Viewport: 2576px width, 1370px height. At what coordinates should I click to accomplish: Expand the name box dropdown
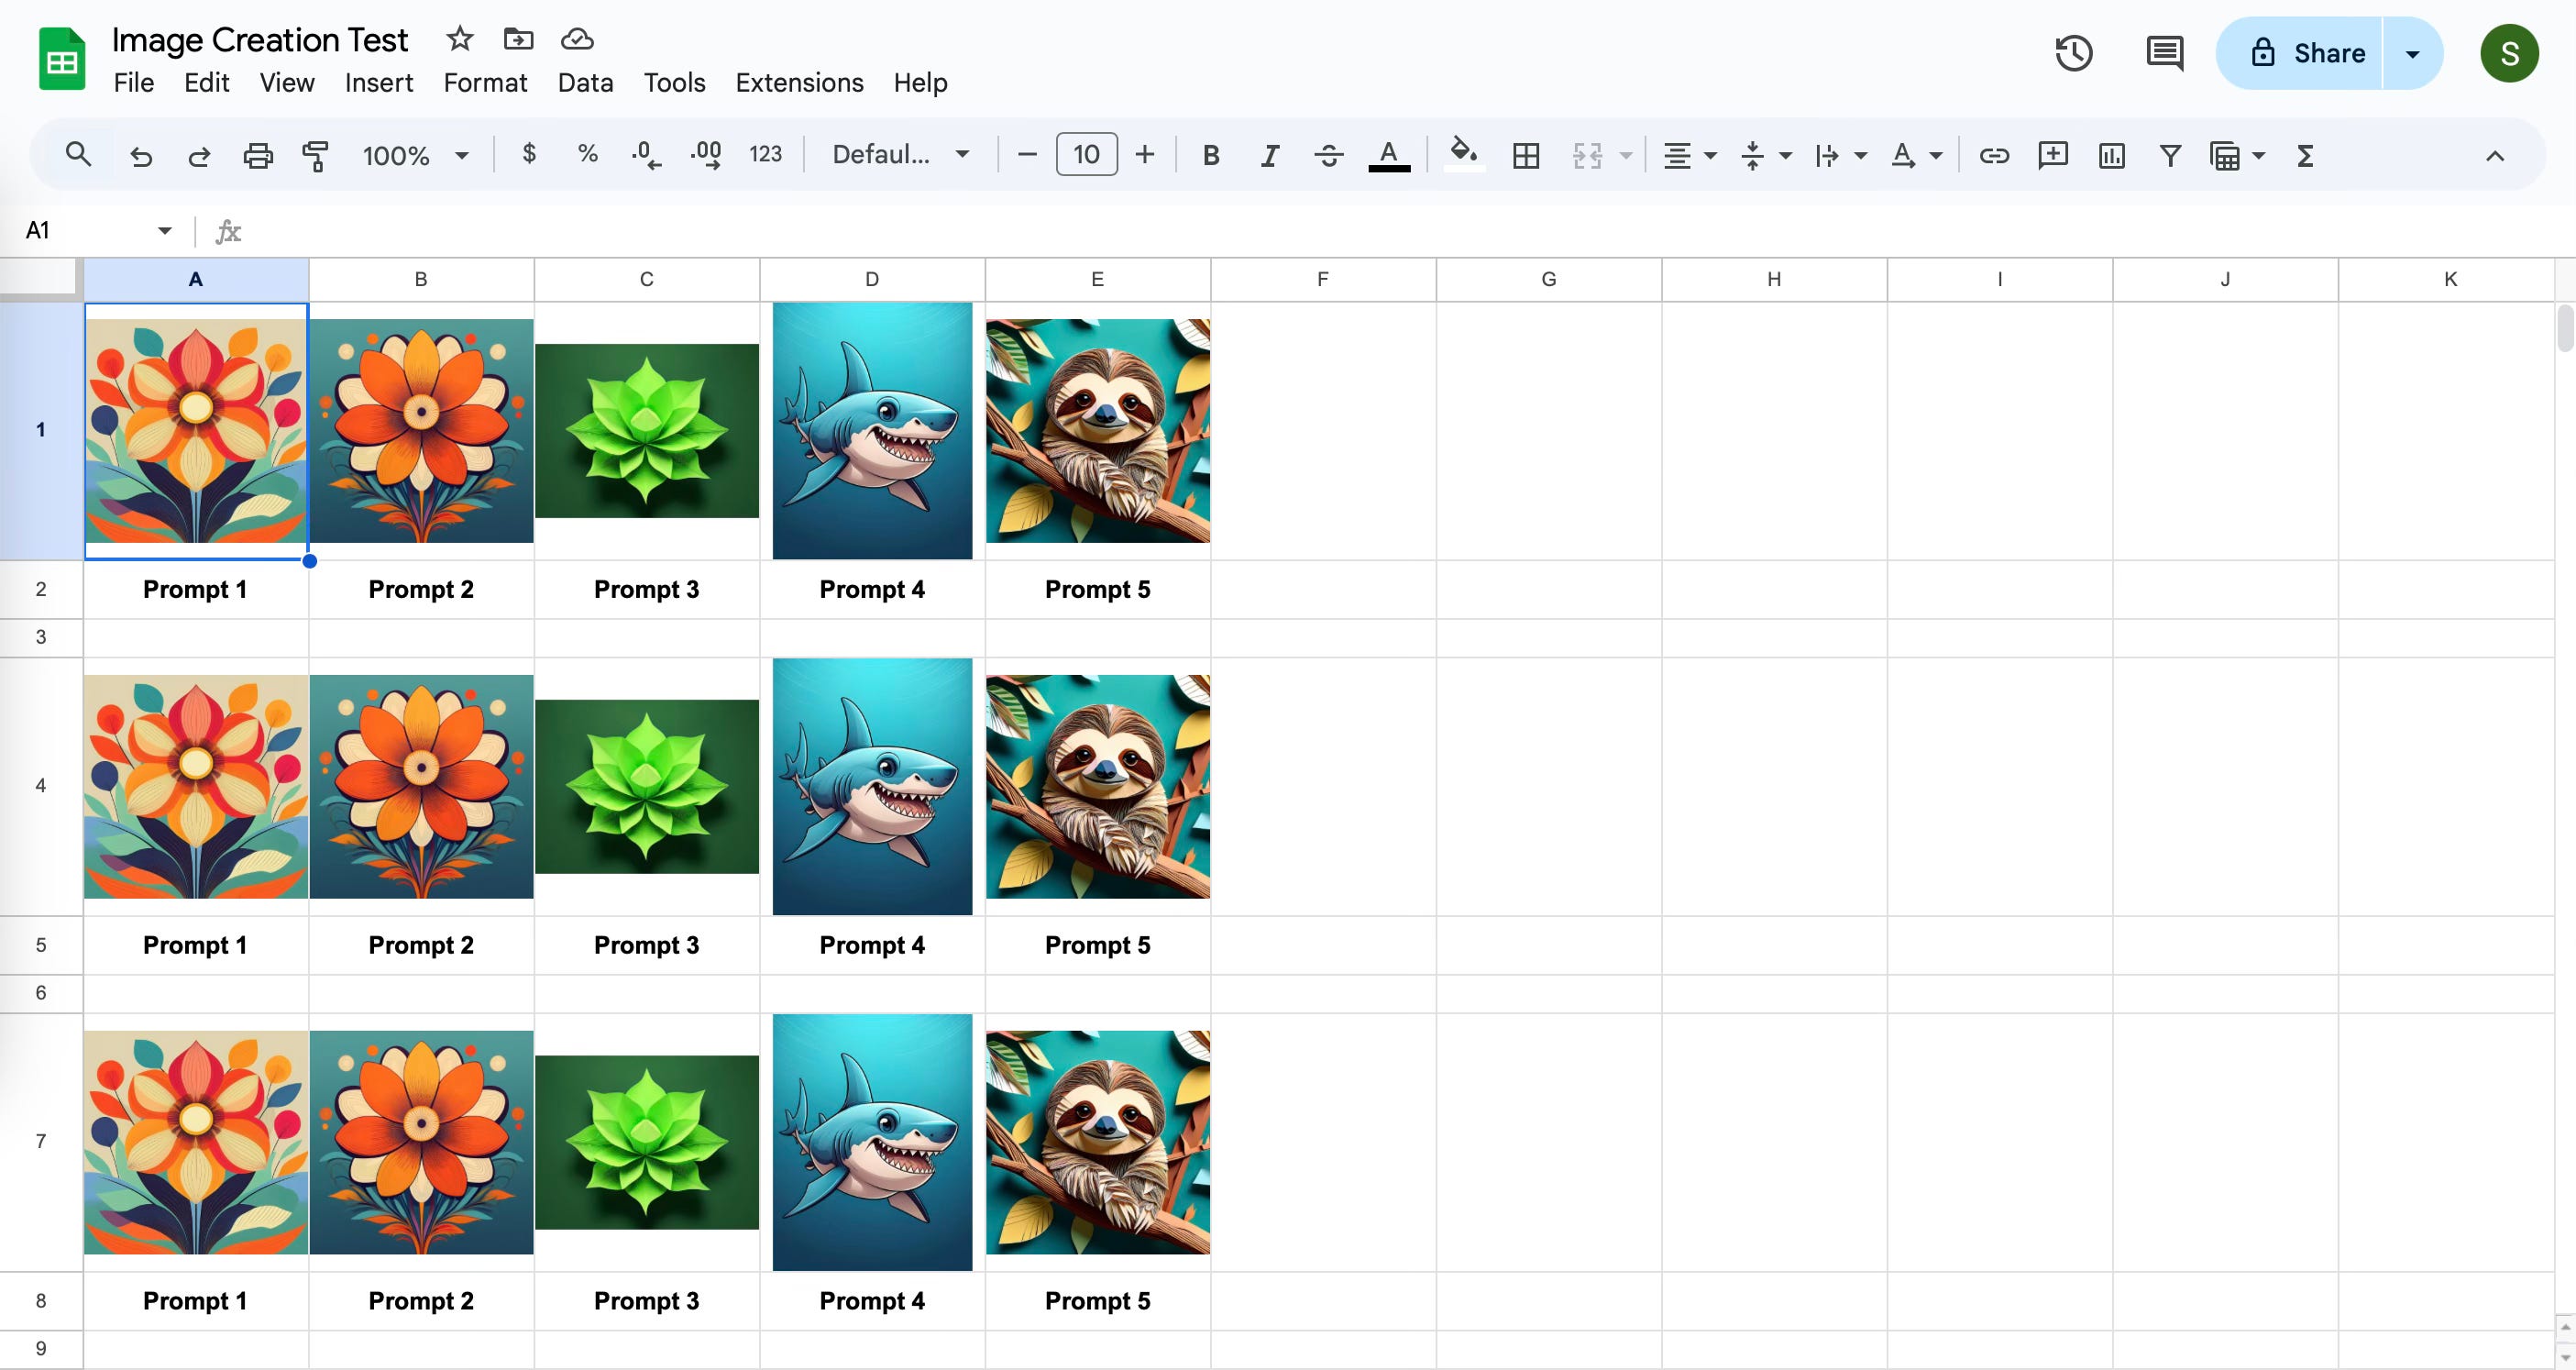(165, 231)
